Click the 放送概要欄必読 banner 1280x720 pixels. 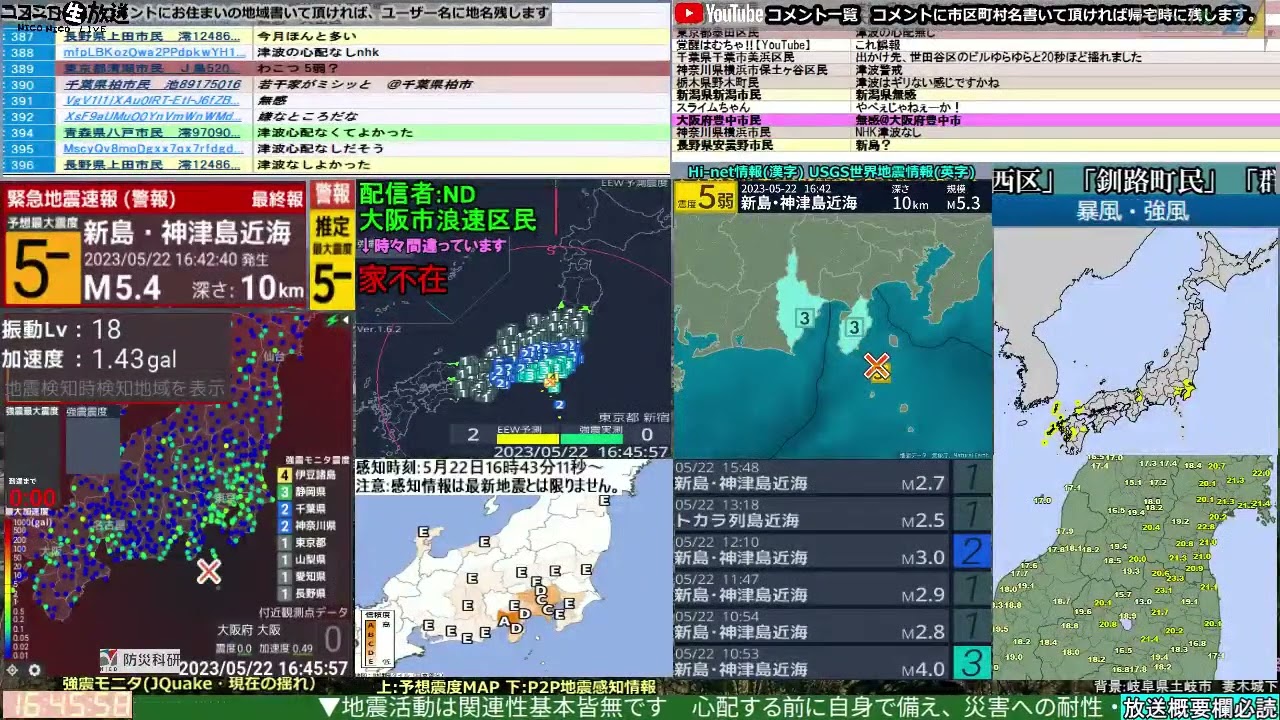point(1199,707)
